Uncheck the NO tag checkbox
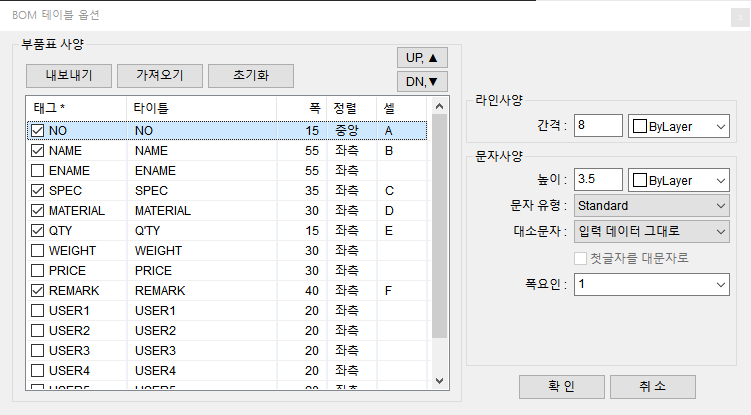Image resolution: width=751 pixels, height=415 pixels. 37,131
